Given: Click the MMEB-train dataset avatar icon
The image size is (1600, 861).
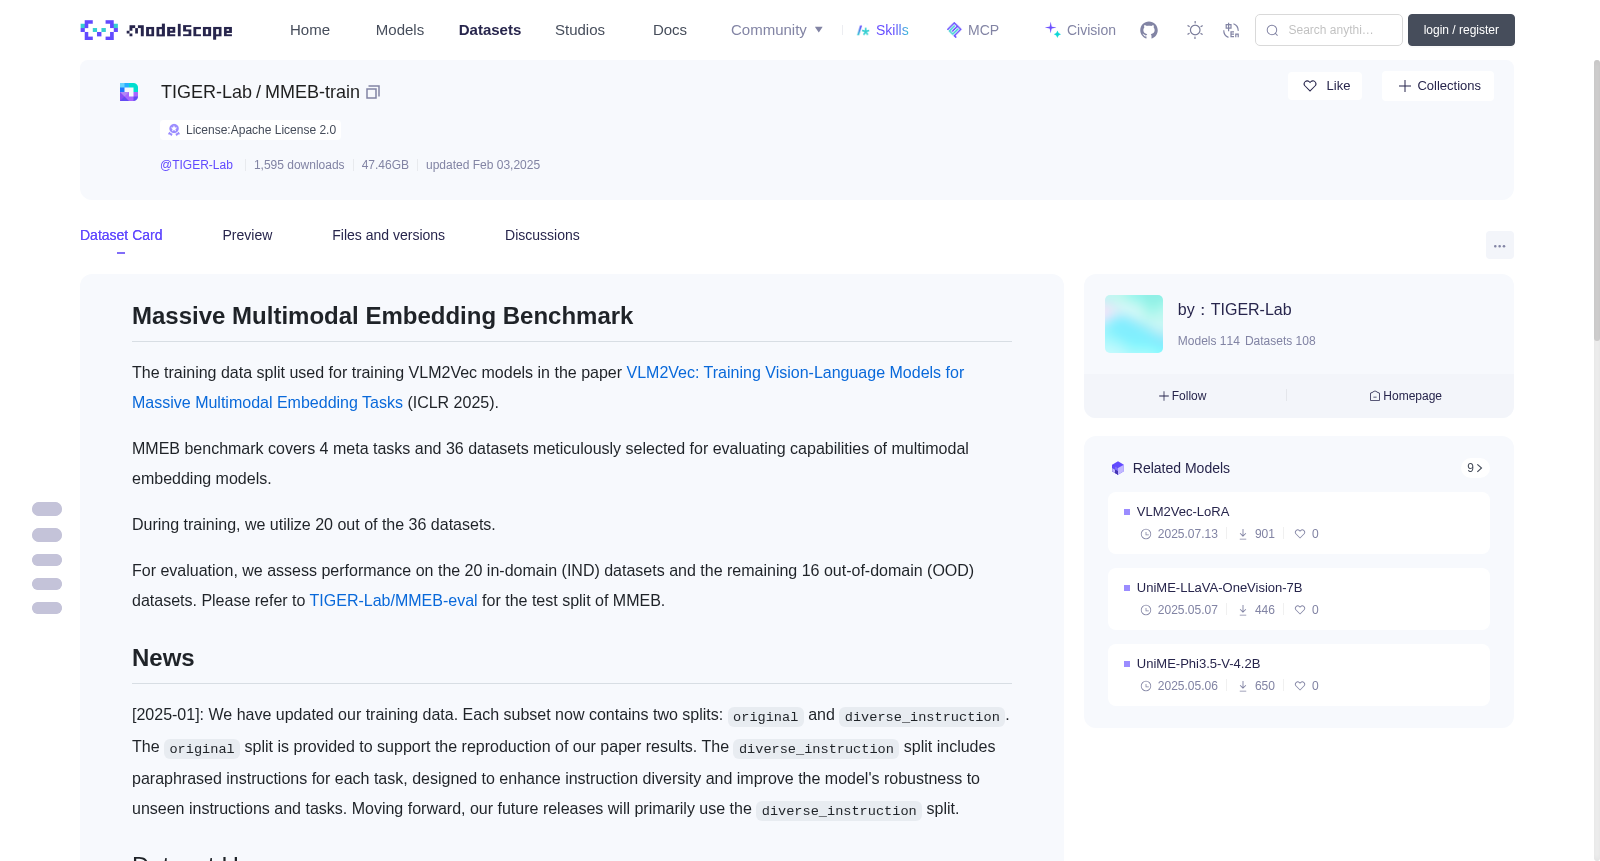Looking at the screenshot, I should (129, 92).
